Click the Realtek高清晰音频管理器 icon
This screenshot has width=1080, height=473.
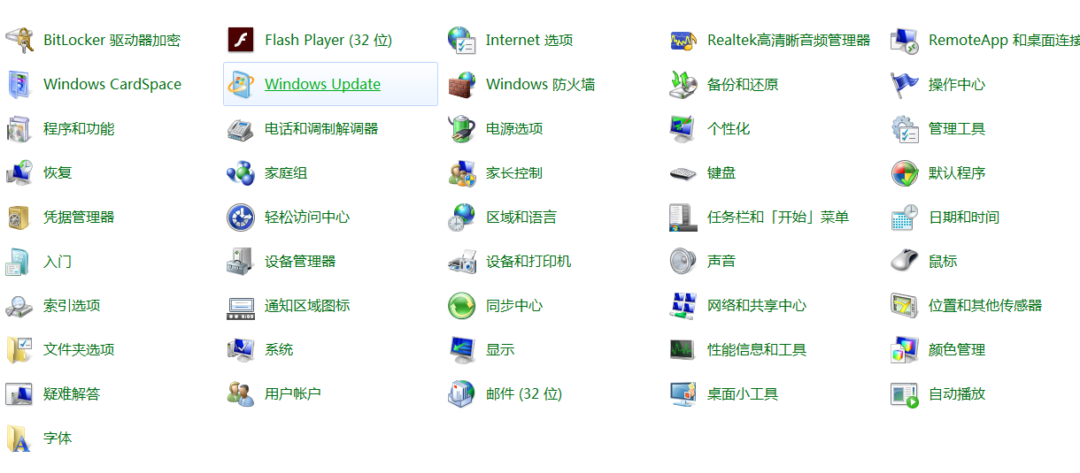tap(683, 40)
